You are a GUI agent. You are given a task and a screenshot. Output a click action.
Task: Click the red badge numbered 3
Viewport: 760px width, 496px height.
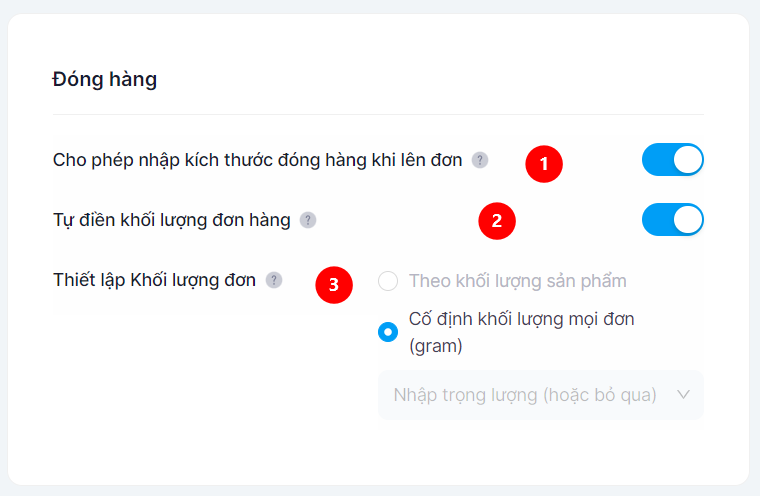pos(334,285)
